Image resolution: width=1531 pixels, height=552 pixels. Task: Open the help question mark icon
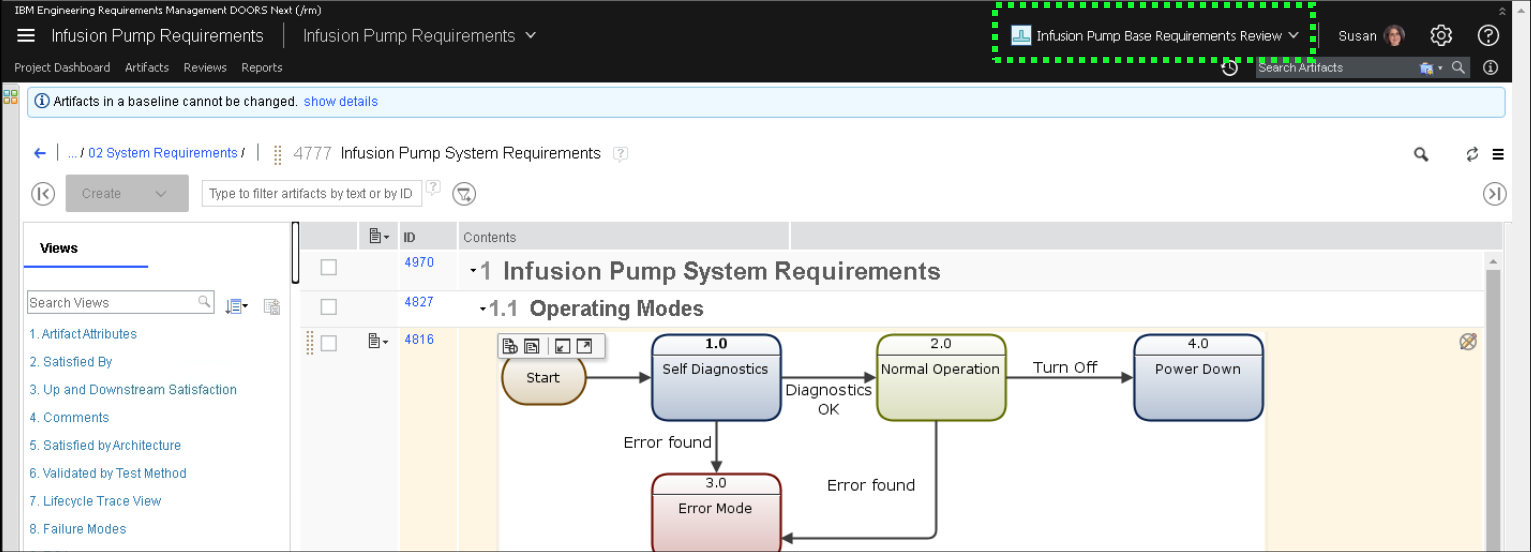click(1488, 36)
